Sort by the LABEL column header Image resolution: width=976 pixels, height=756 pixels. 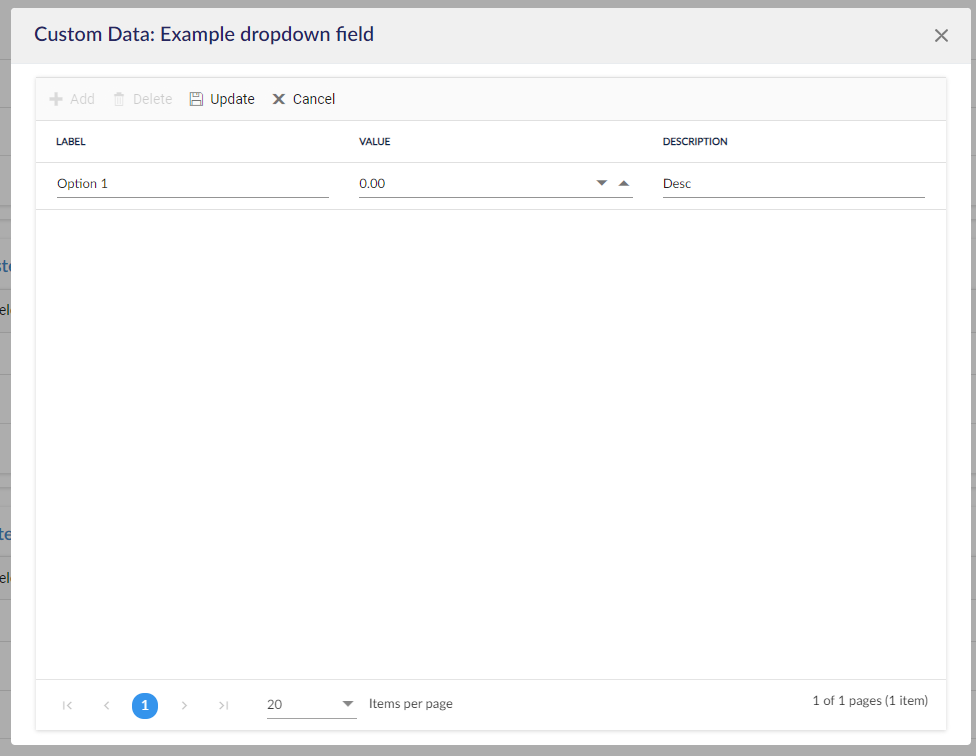(x=71, y=142)
